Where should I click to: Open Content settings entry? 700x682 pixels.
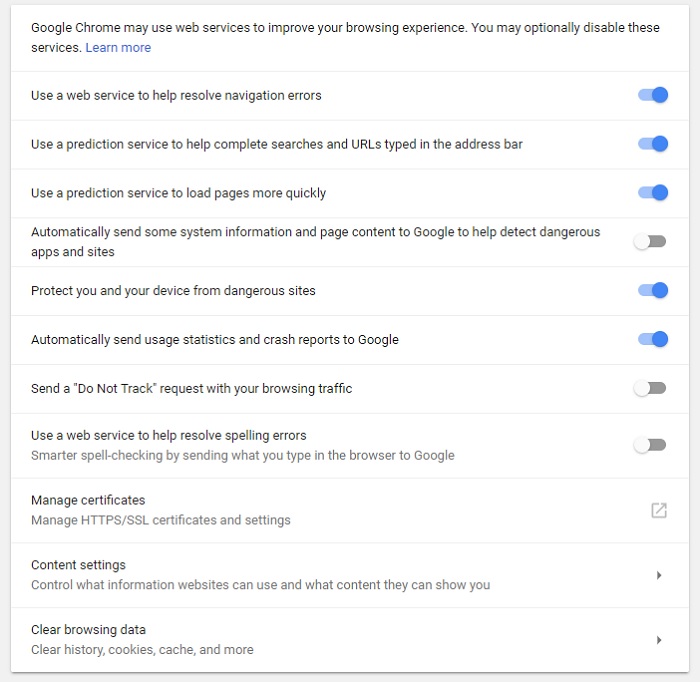point(350,575)
